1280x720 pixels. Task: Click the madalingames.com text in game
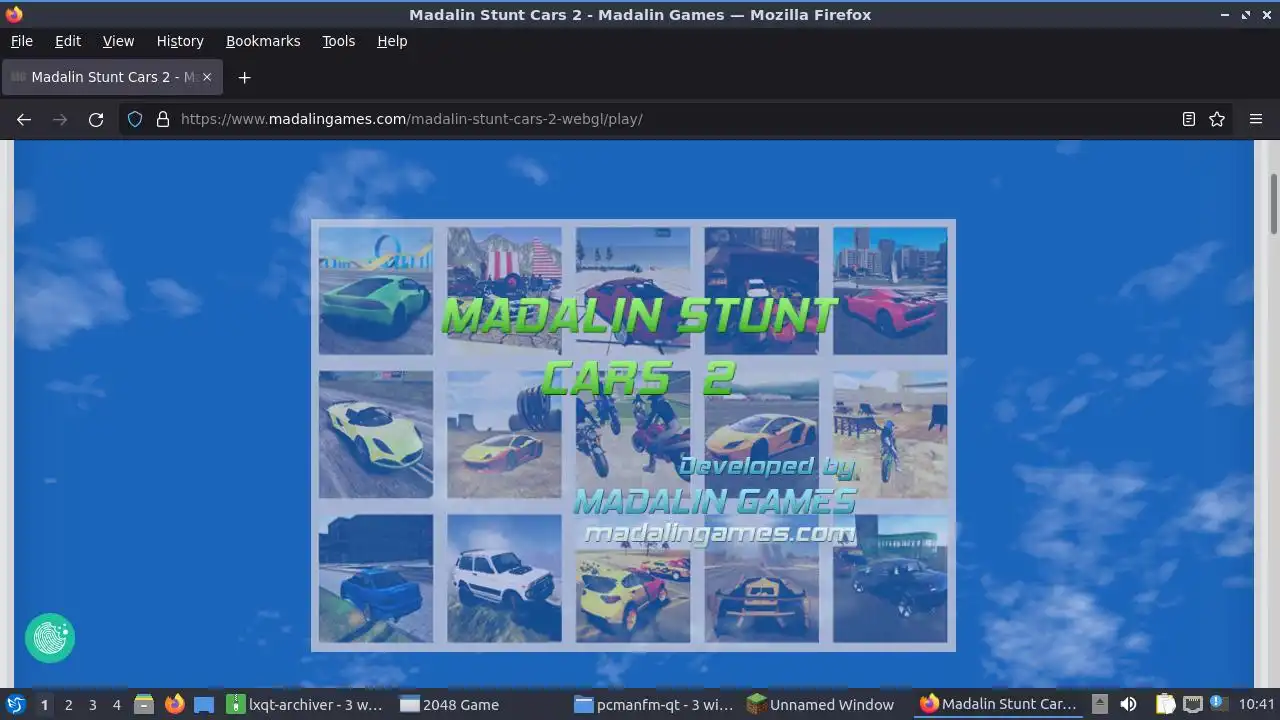click(720, 534)
